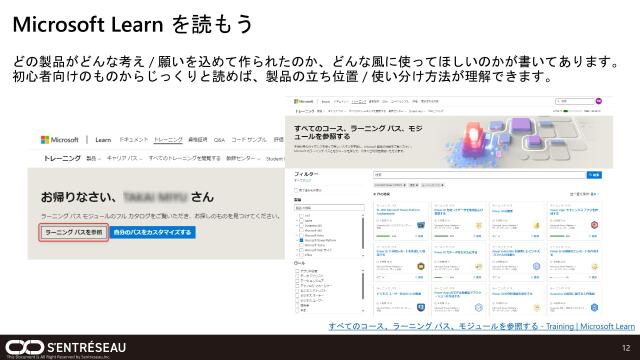Open the 製品 dropdown in training nav

(93, 158)
